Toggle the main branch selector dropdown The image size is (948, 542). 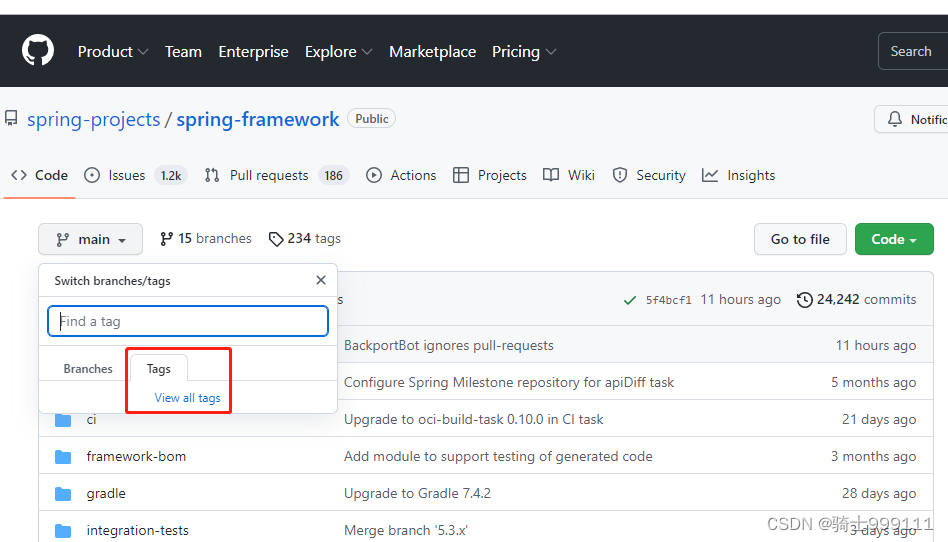click(91, 240)
